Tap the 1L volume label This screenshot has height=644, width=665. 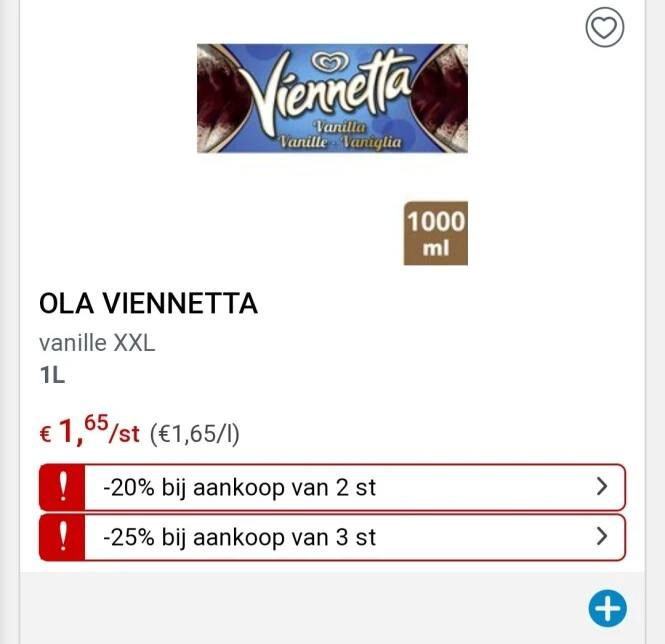[x=52, y=375]
